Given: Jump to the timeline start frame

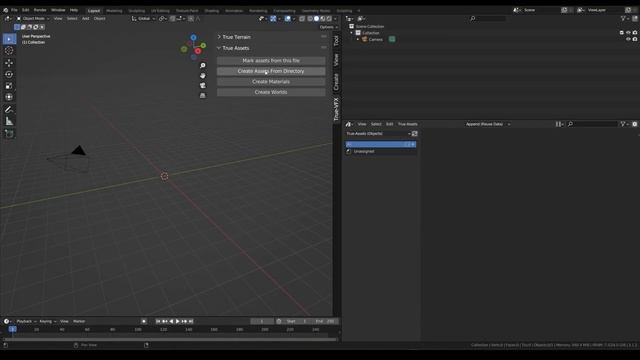Looking at the screenshot, I should click(158, 321).
